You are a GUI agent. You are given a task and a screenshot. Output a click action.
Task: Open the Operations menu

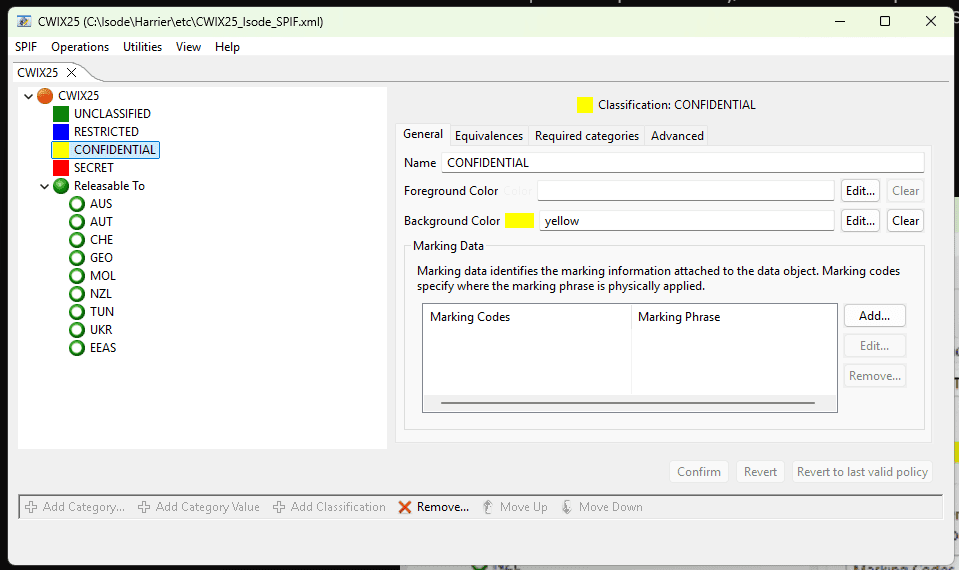[x=80, y=47]
